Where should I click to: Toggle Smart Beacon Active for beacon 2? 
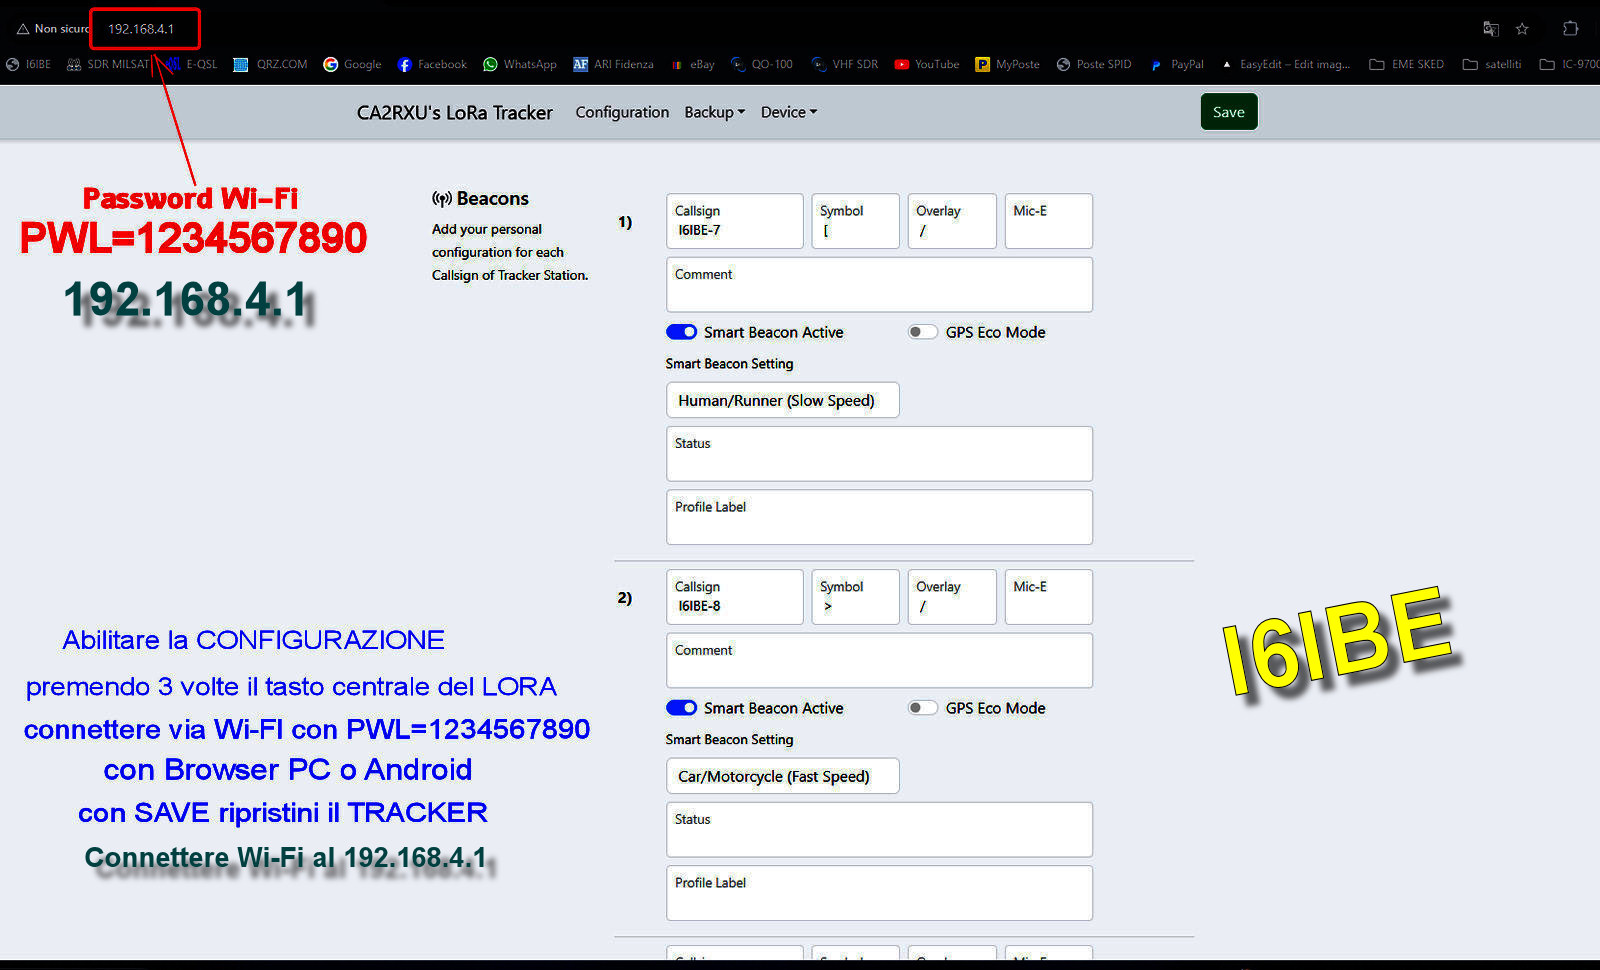pos(682,708)
